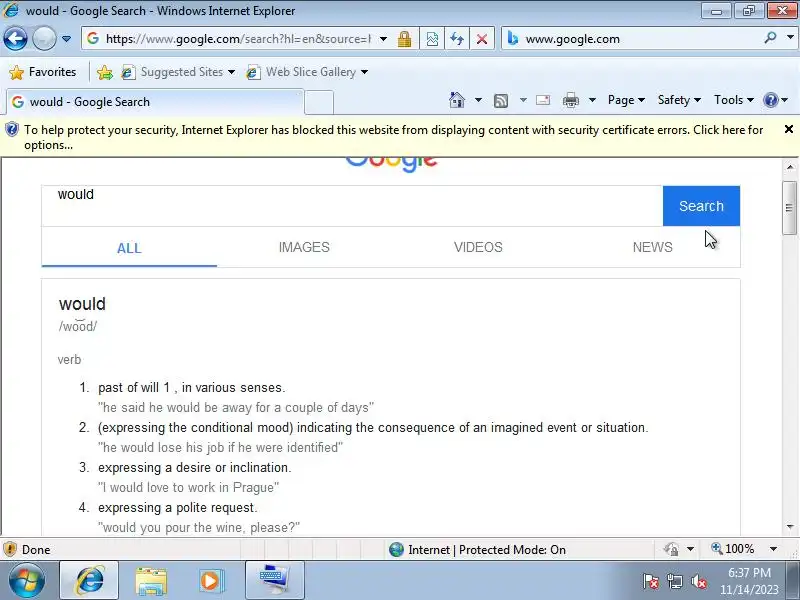Click the Internet Explorer taskbar icon
The image size is (800, 600).
click(x=89, y=581)
